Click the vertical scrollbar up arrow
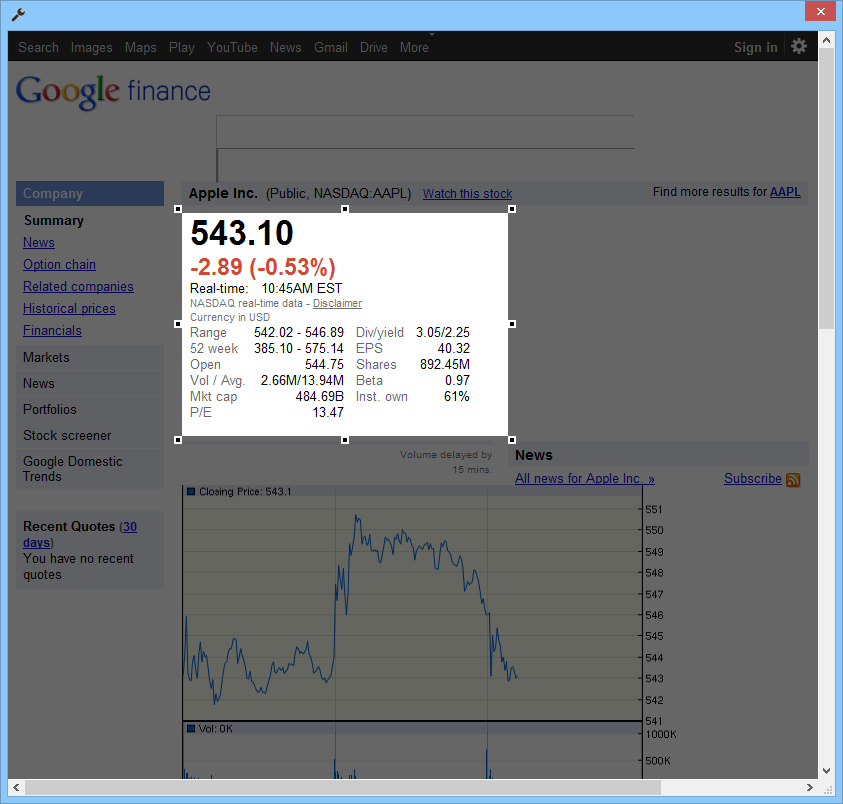The width and height of the screenshot is (843, 804). pyautogui.click(x=826, y=40)
